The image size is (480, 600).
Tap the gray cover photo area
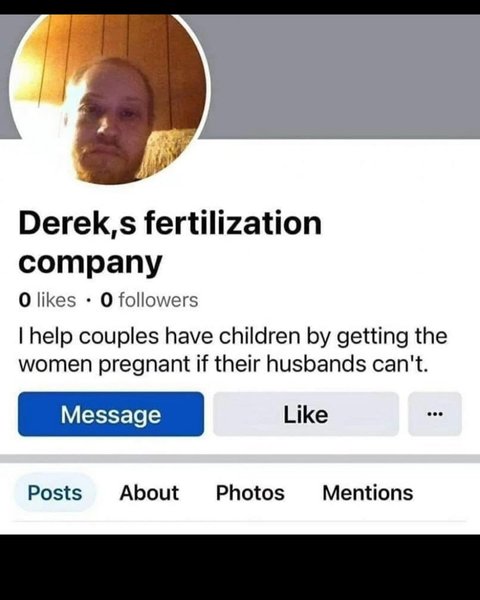[x=341, y=77]
